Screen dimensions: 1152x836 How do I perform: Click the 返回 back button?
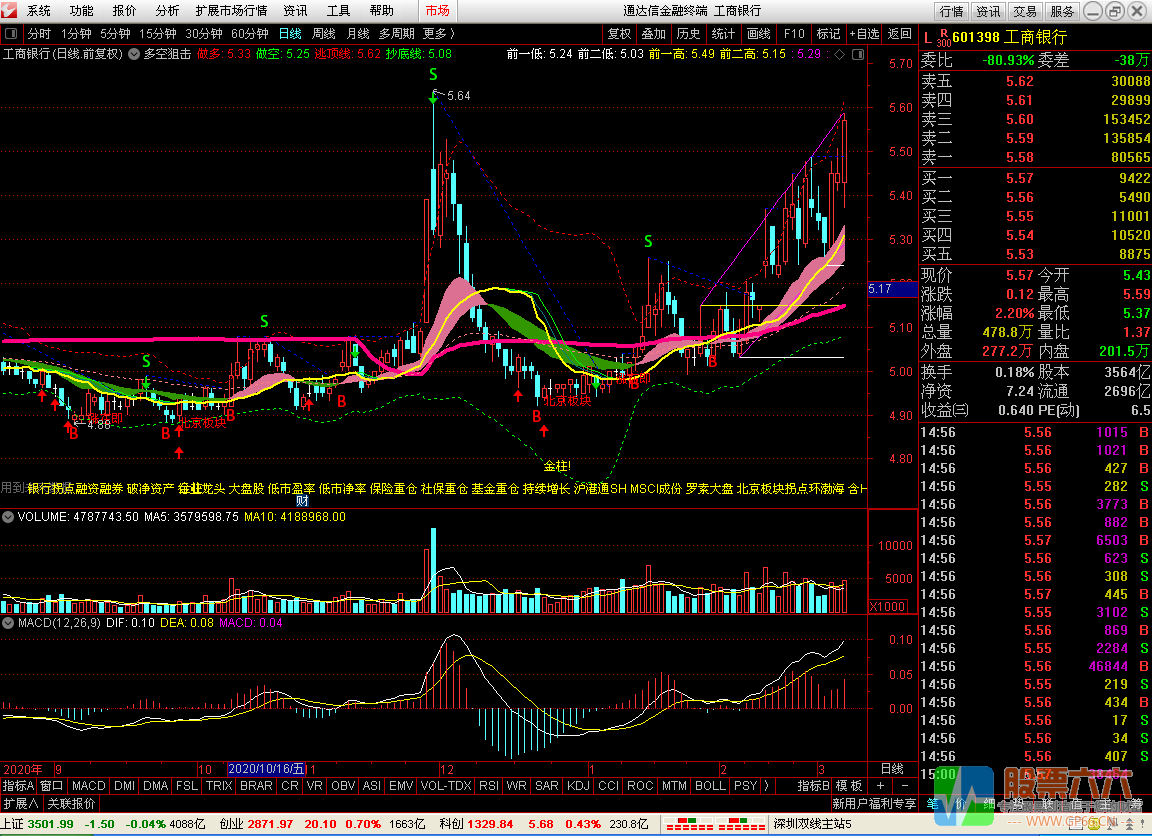(900, 34)
